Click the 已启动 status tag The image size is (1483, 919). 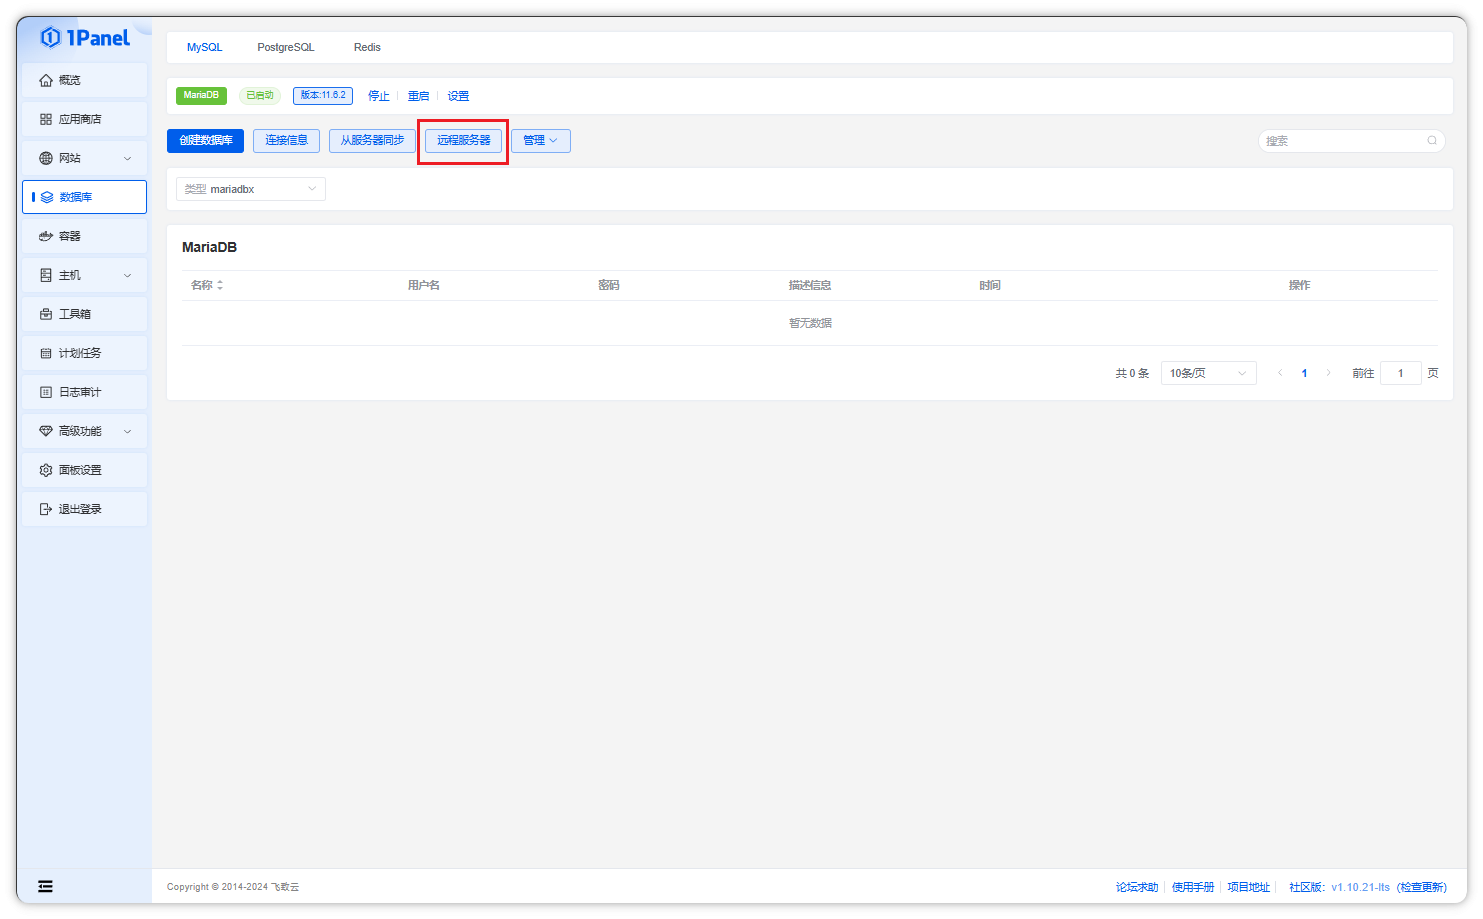coord(260,96)
